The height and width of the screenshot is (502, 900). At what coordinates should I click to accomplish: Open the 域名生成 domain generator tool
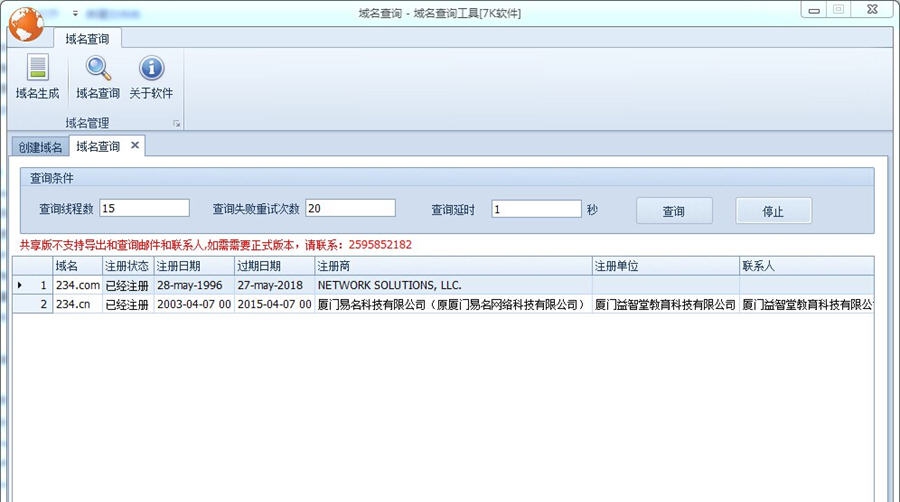[x=37, y=78]
